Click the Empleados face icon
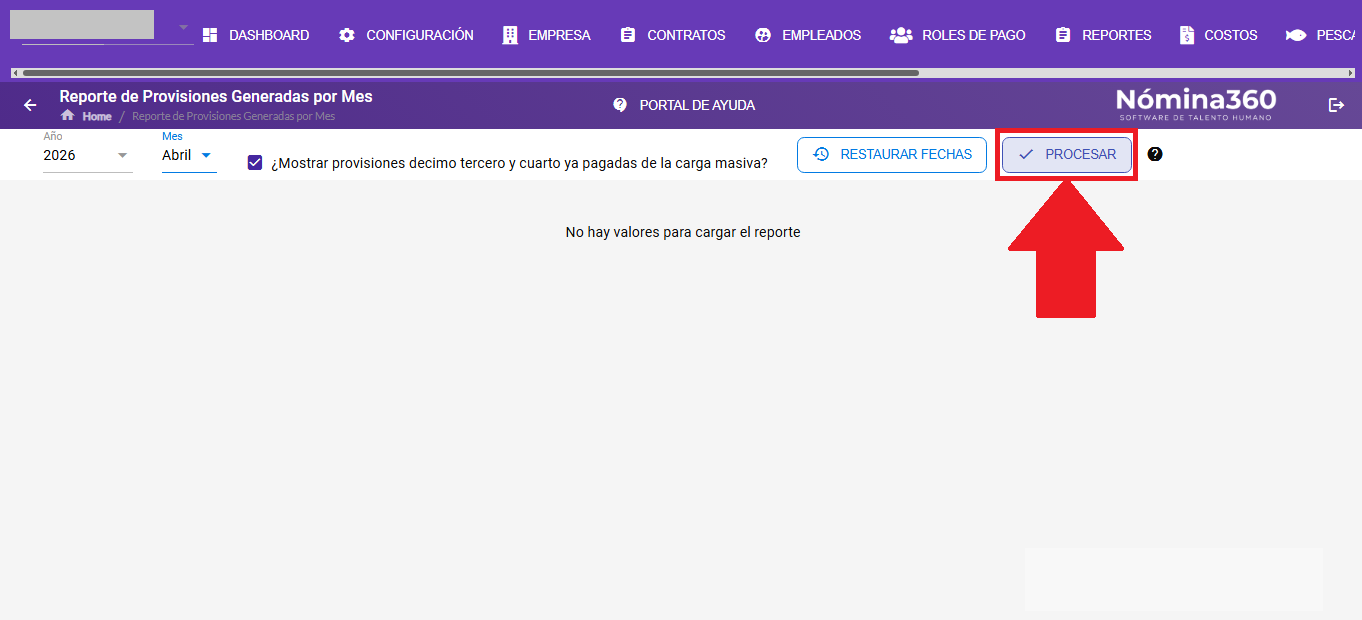 763,35
